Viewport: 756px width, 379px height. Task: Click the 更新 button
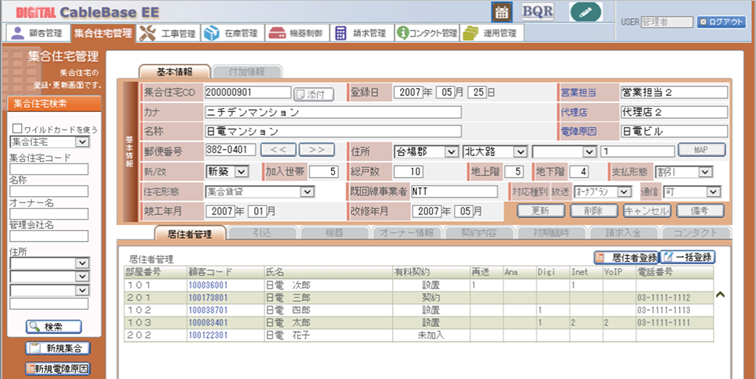[x=540, y=211]
